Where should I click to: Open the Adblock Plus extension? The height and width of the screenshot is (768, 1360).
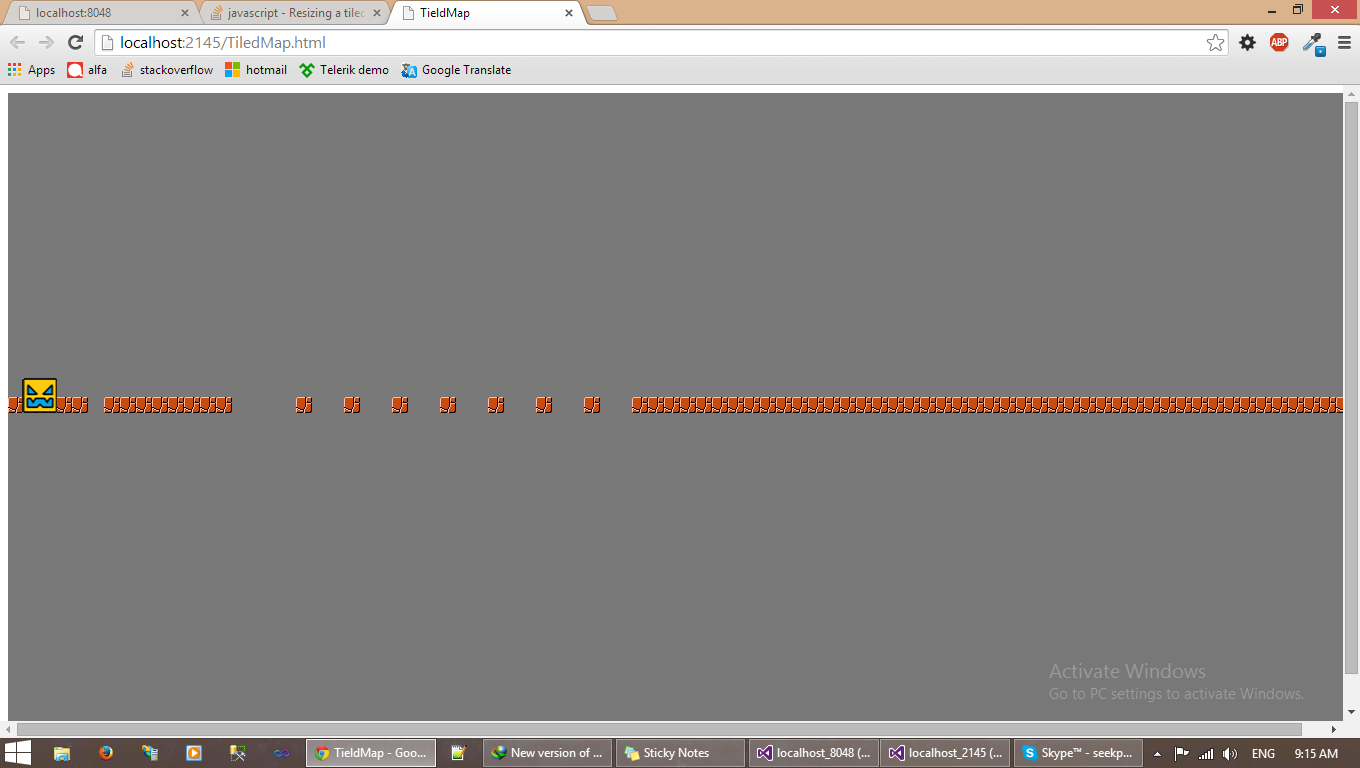pos(1279,42)
